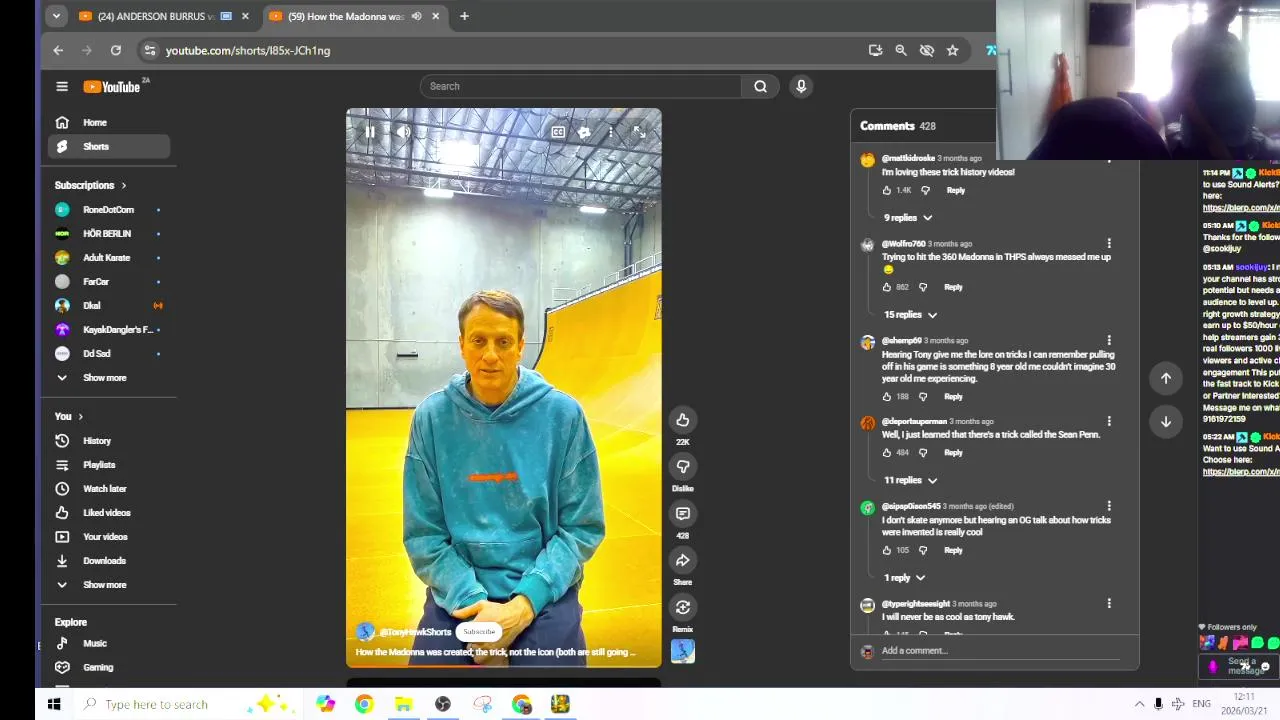Reload the YouTube page
The width and height of the screenshot is (1280, 720).
click(116, 50)
